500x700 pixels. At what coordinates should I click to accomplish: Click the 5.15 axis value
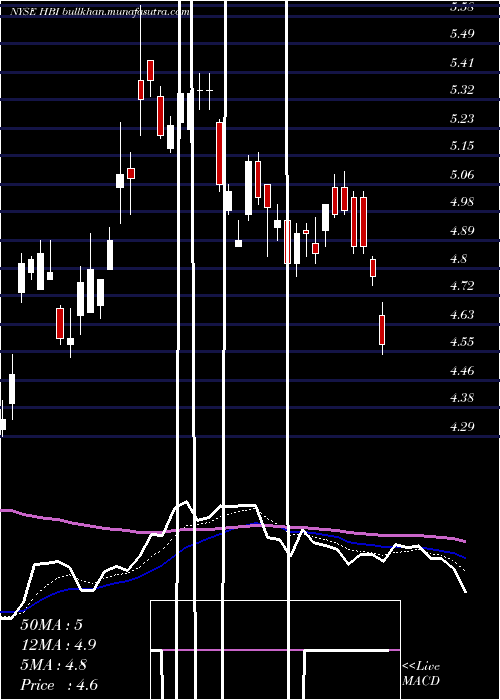(x=462, y=146)
